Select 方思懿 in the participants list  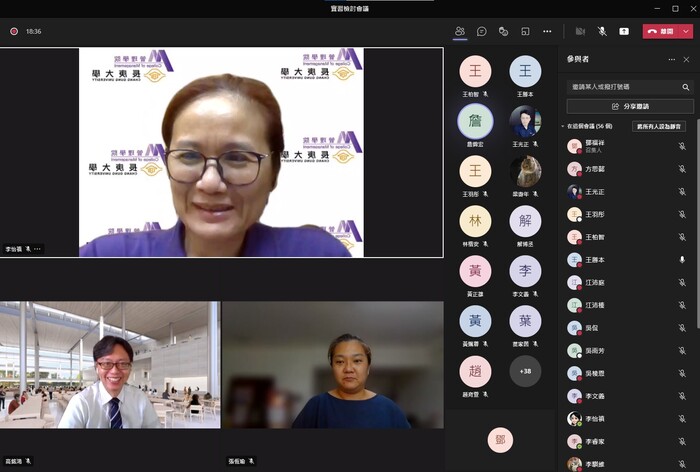597,169
